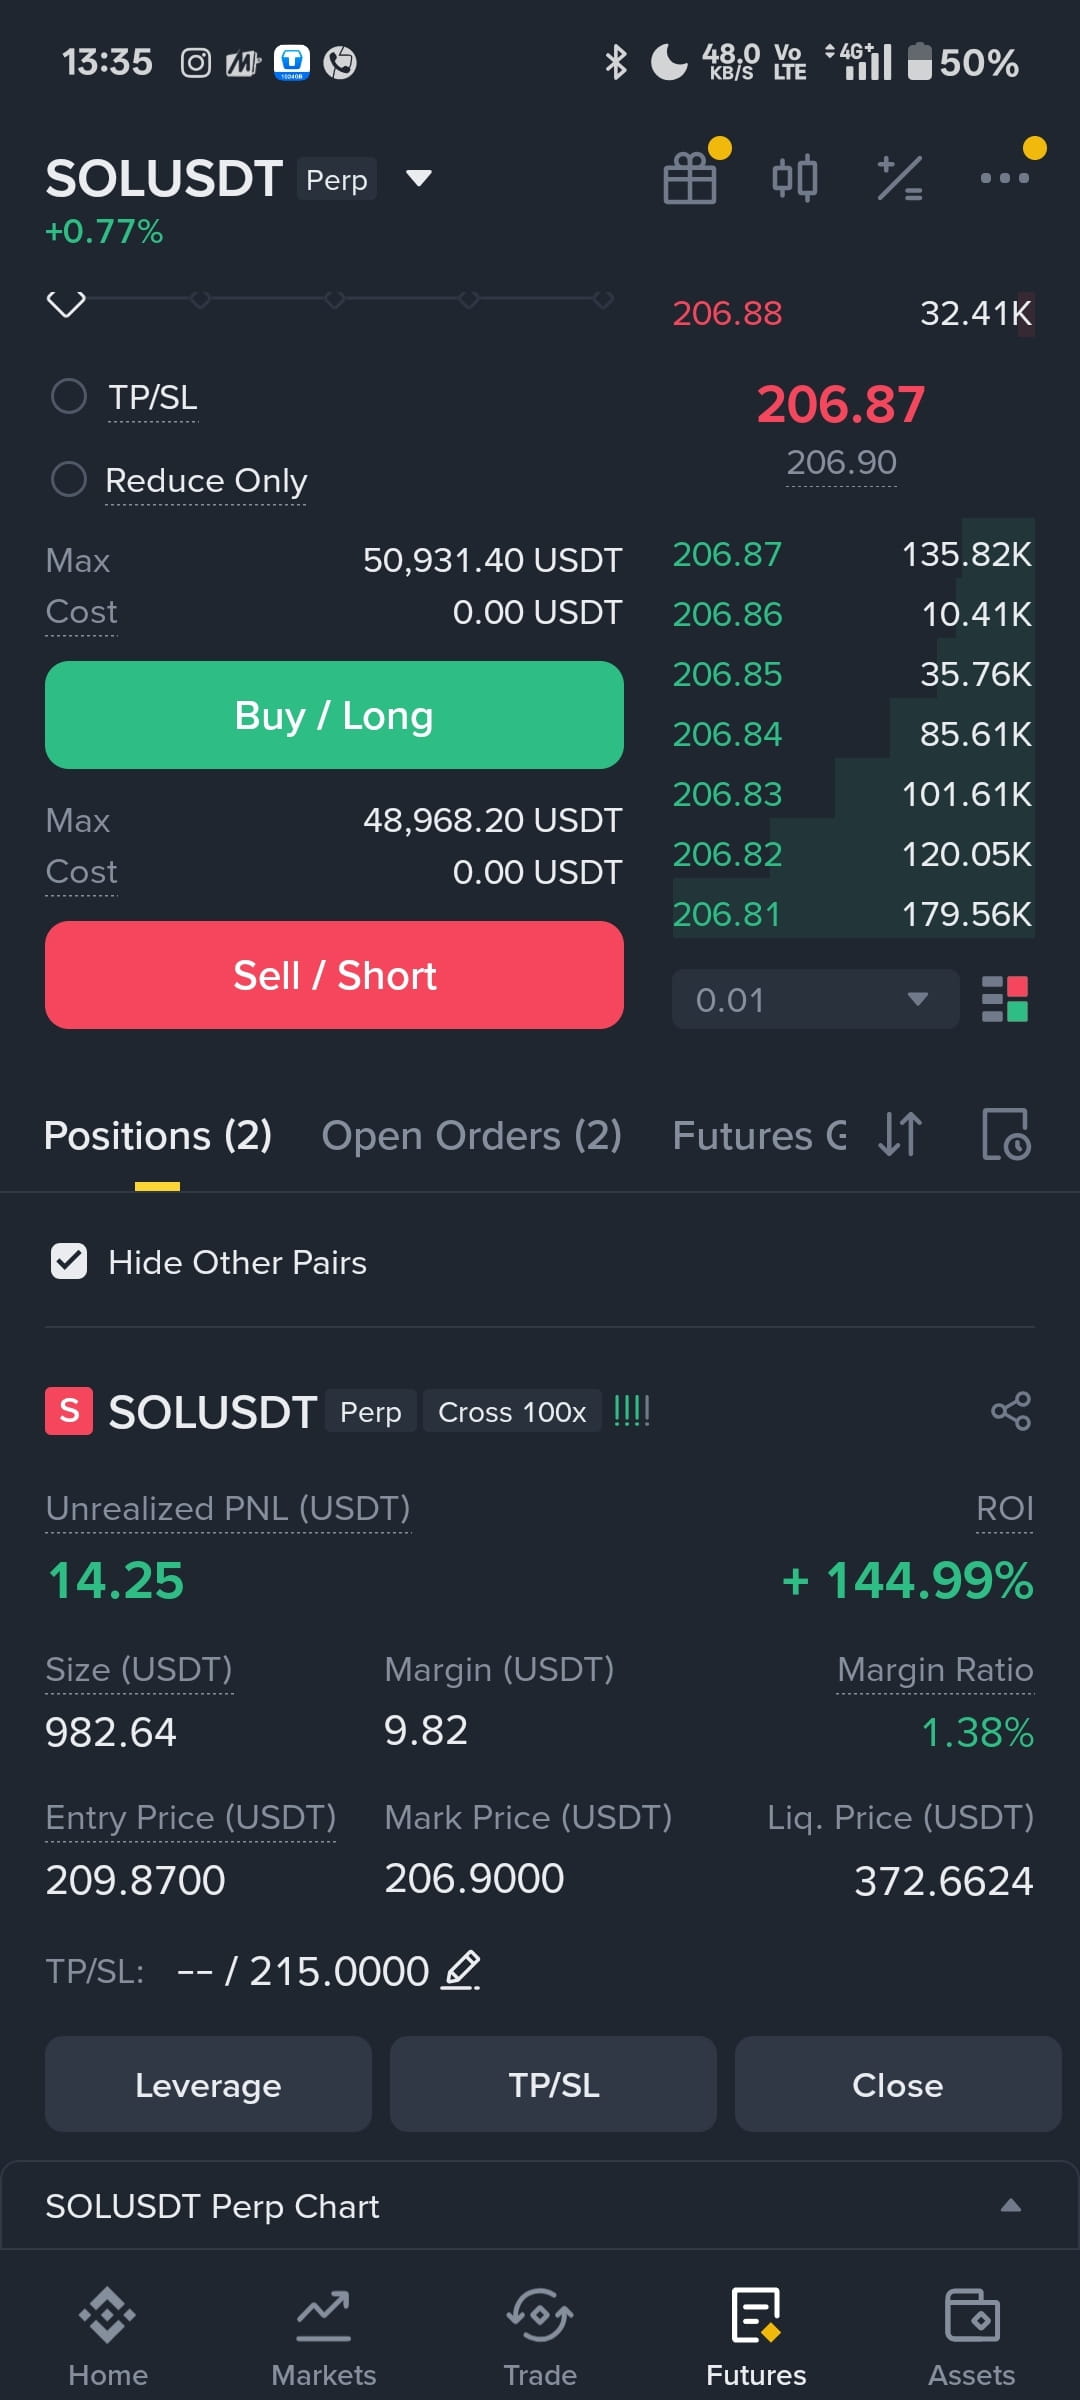Enable the Reduce Only option
Image resolution: width=1080 pixels, height=2400 pixels.
coord(69,479)
